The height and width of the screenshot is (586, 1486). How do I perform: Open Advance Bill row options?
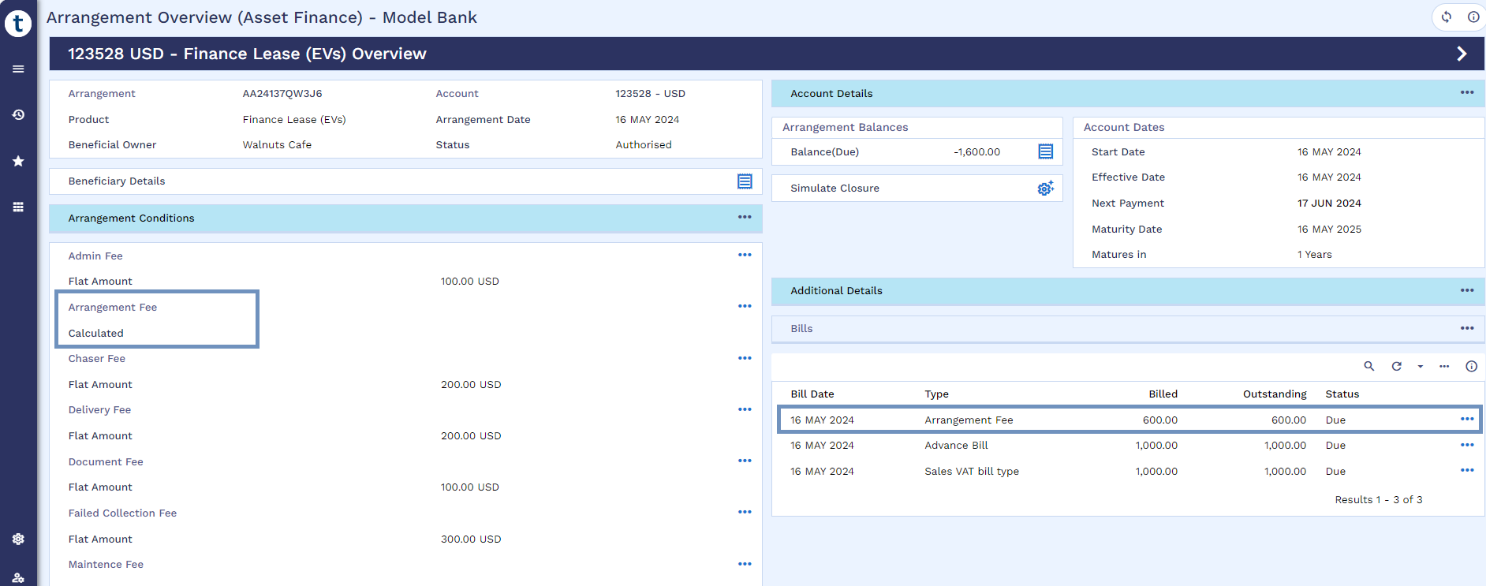pyautogui.click(x=1467, y=445)
